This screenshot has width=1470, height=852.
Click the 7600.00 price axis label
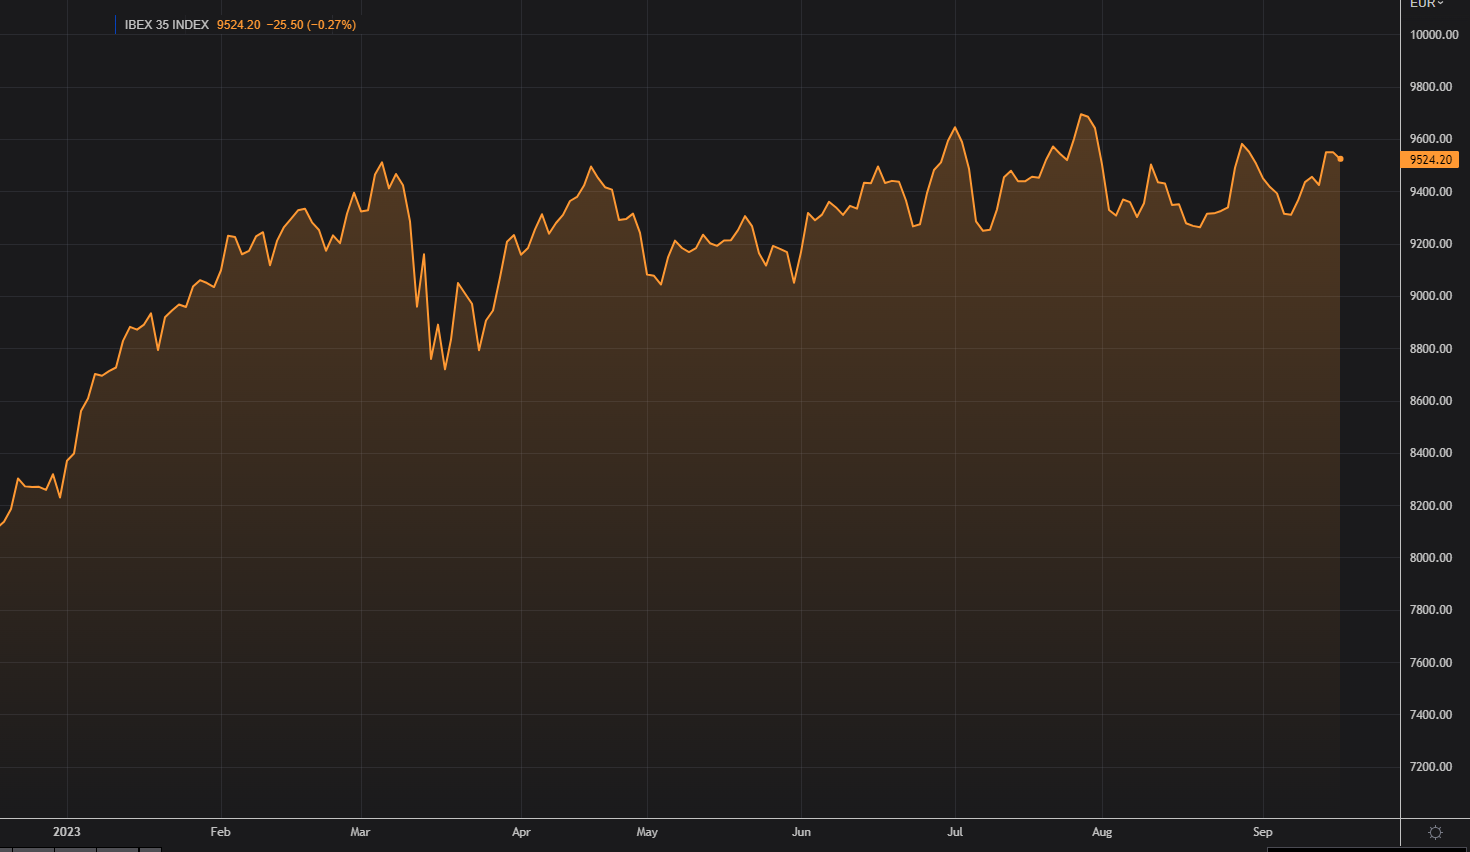point(1431,663)
